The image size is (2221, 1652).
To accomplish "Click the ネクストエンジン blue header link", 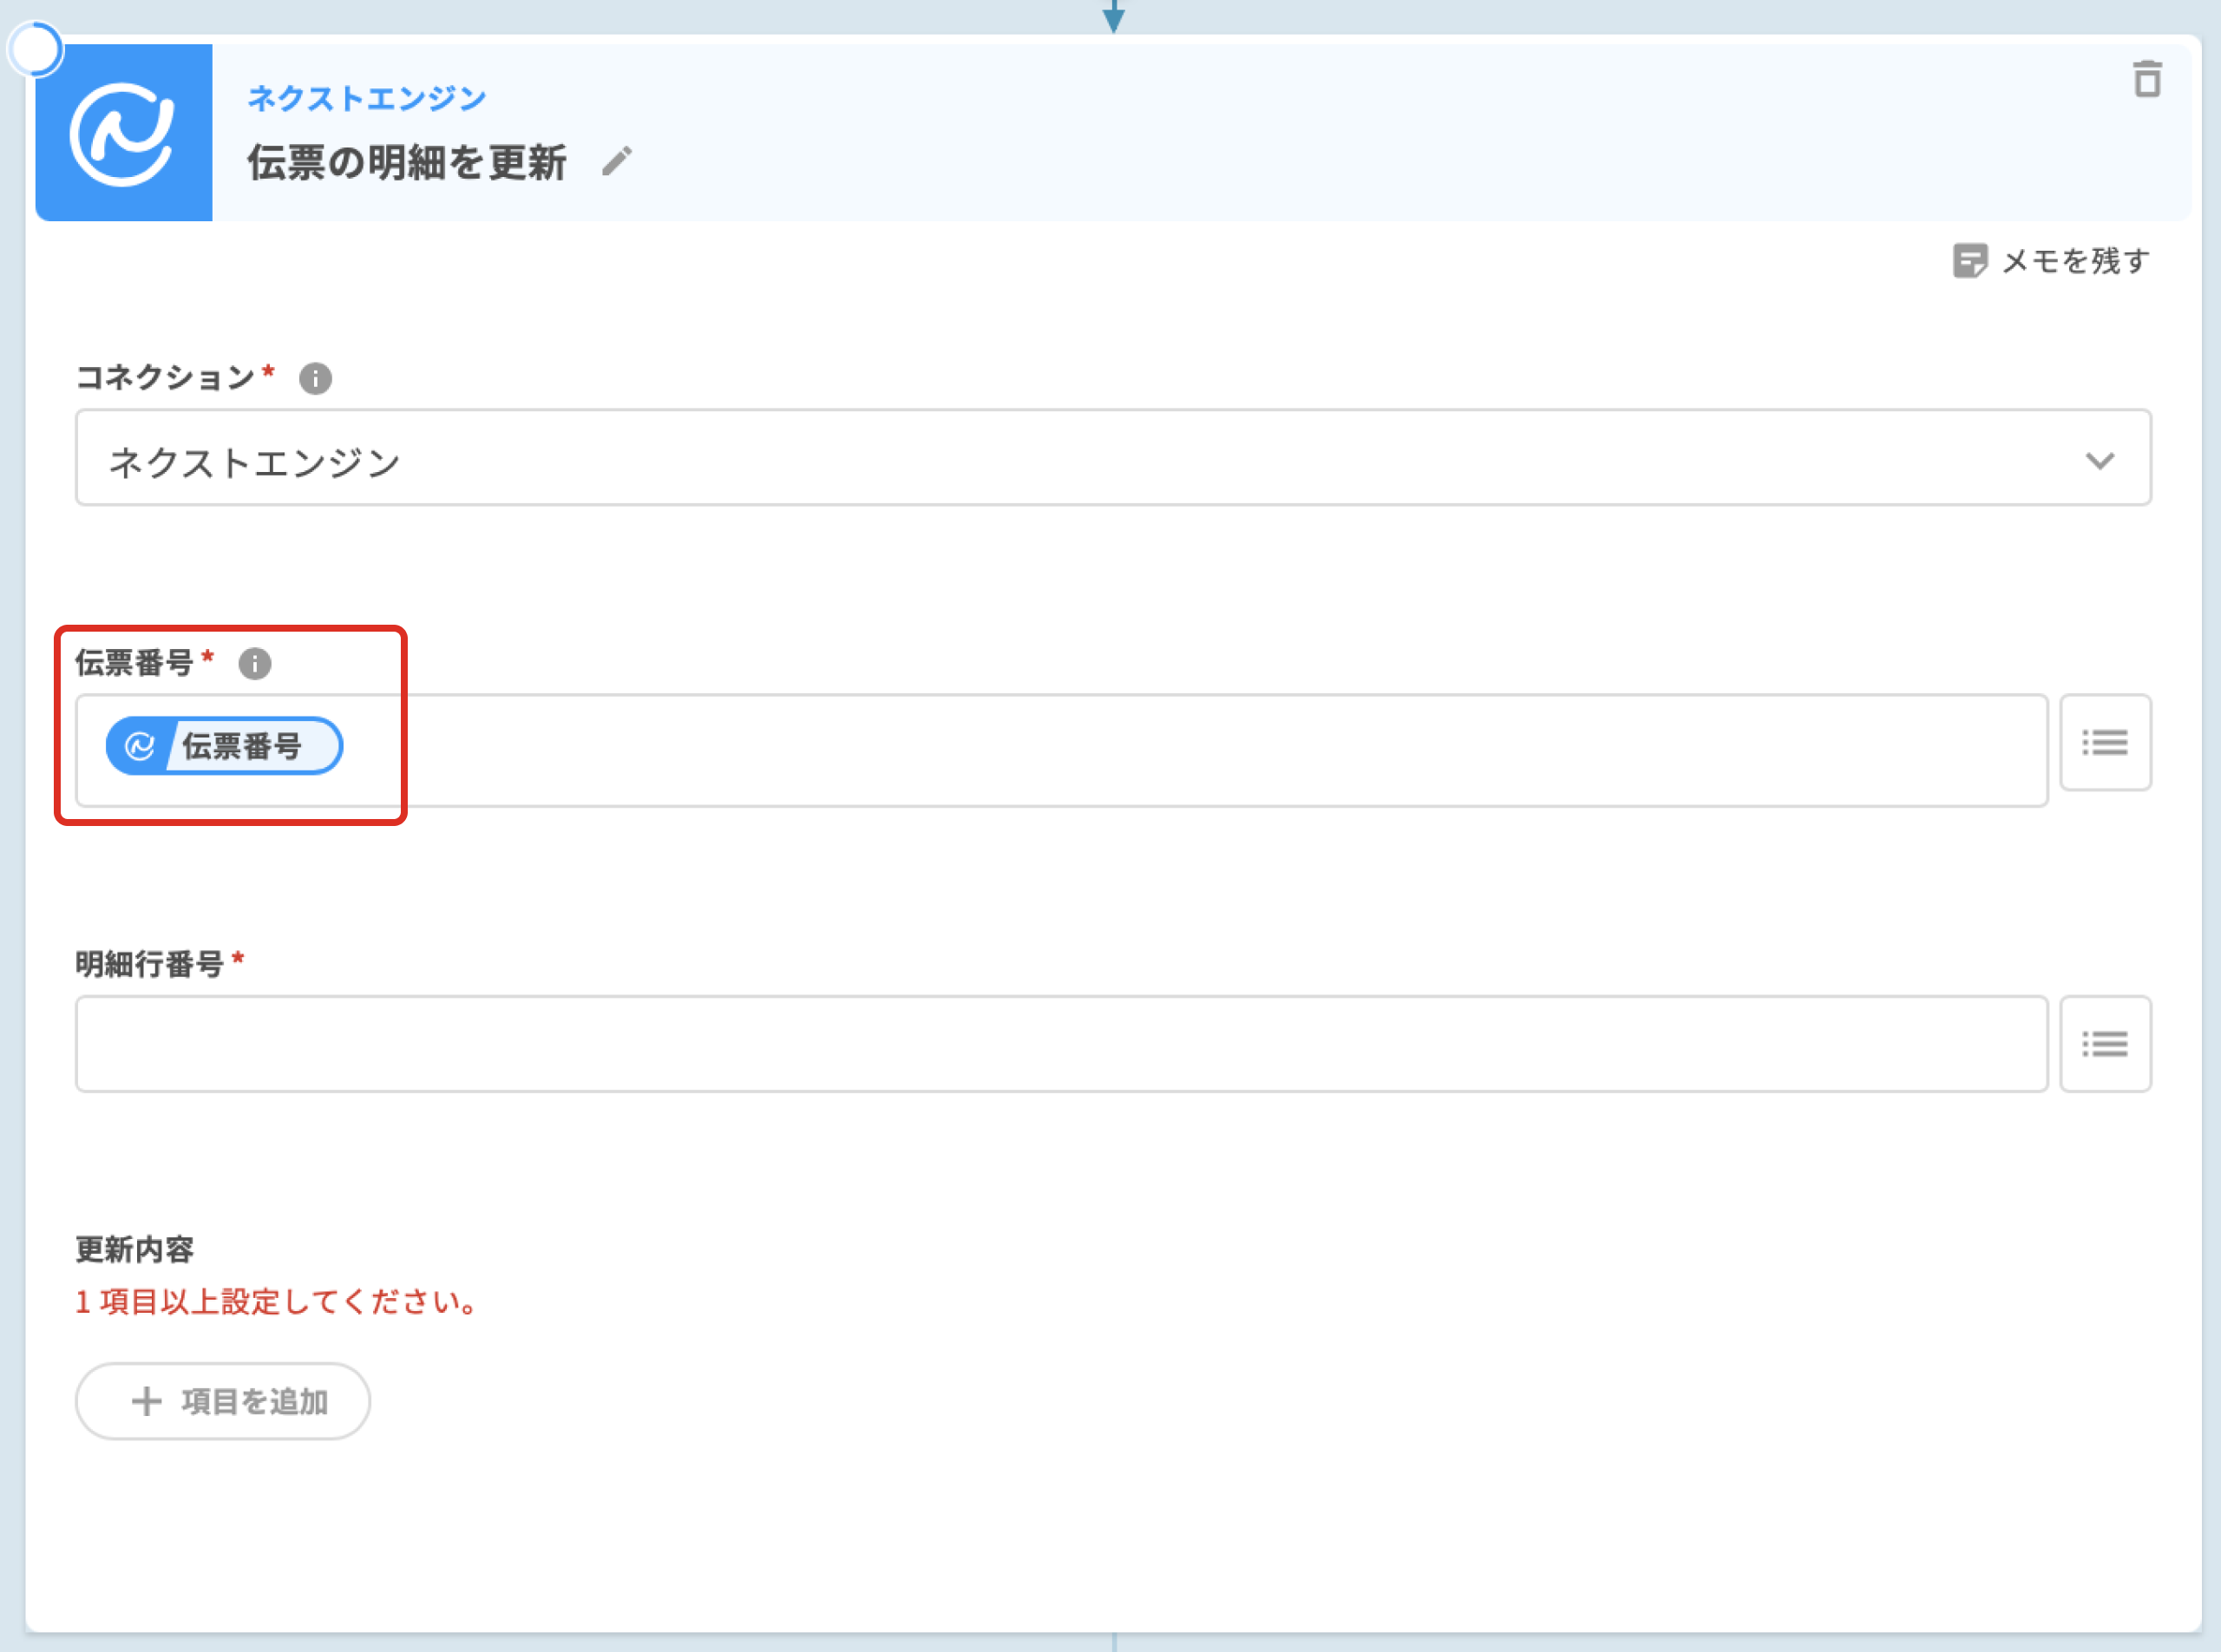I will 366,98.
